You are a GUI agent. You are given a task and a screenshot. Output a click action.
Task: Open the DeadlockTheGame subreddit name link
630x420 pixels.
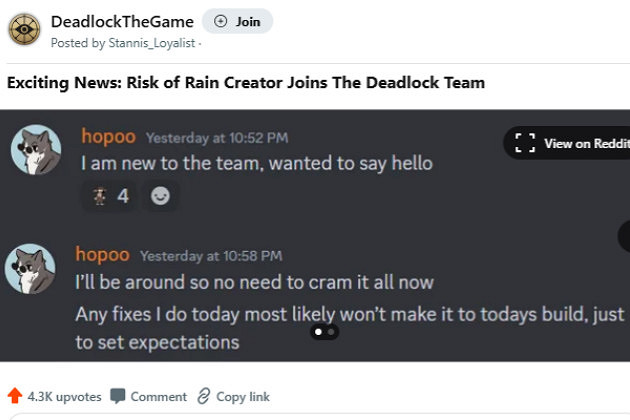pyautogui.click(x=122, y=21)
